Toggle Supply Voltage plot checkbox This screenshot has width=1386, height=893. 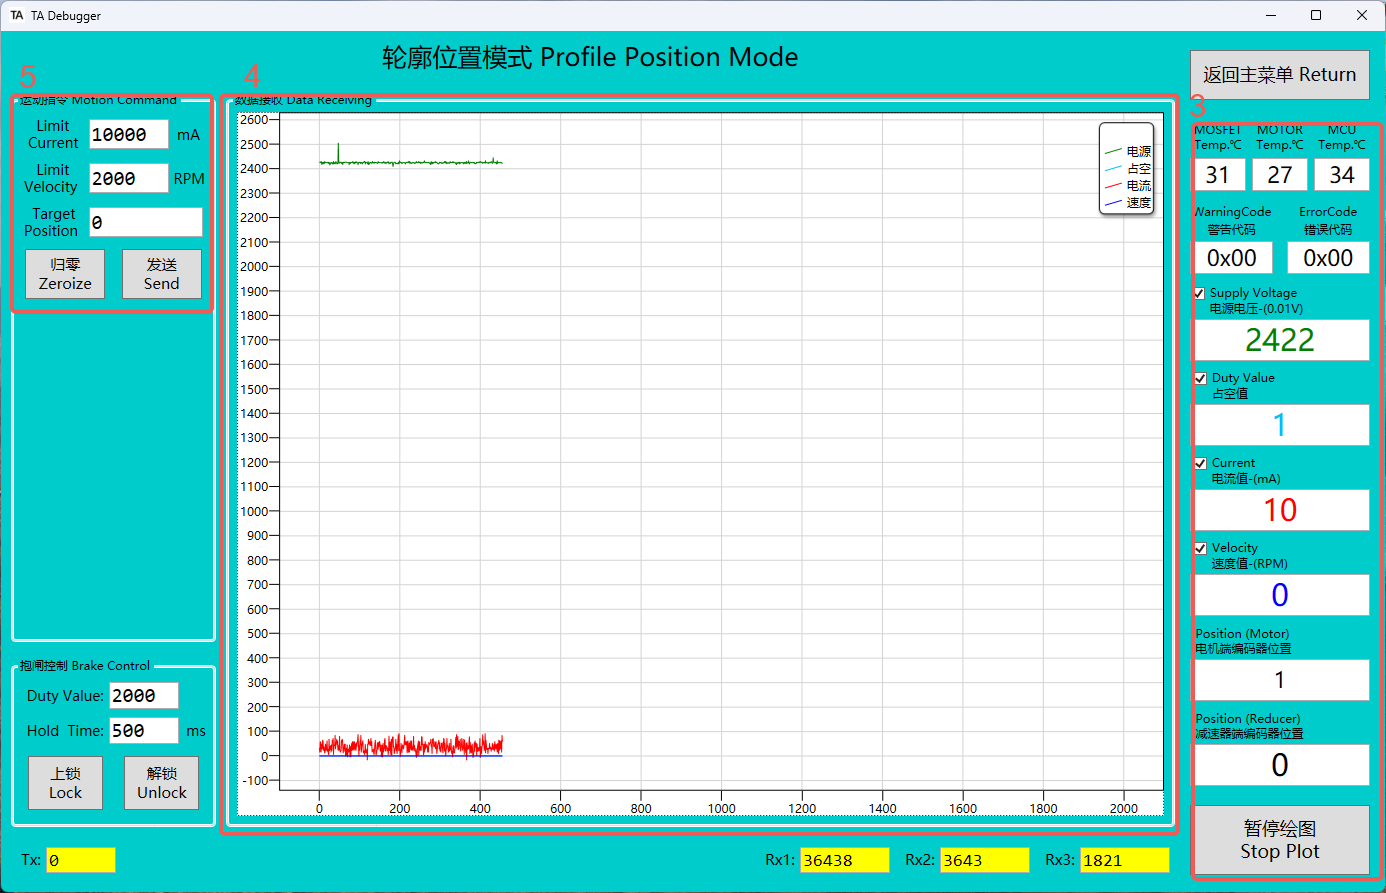click(1200, 293)
